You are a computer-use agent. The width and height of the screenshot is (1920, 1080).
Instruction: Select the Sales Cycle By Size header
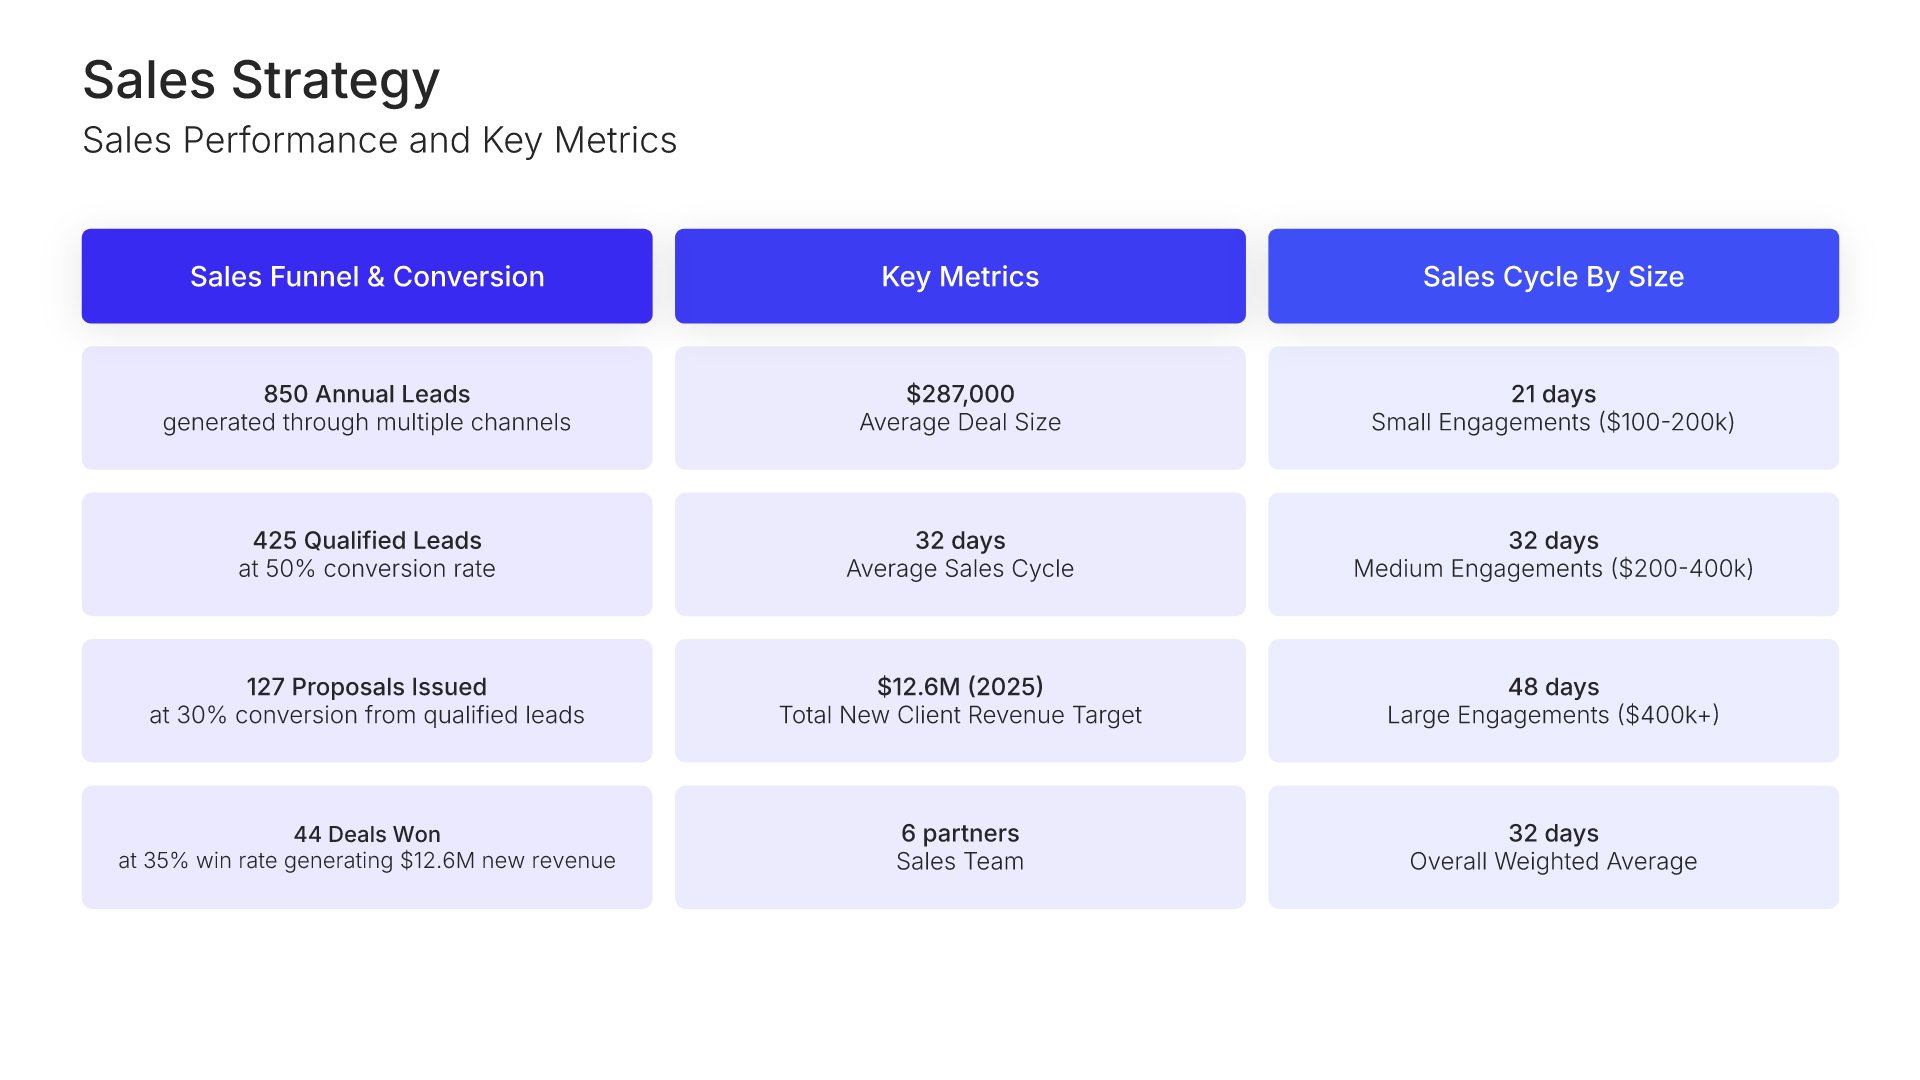[x=1553, y=276]
